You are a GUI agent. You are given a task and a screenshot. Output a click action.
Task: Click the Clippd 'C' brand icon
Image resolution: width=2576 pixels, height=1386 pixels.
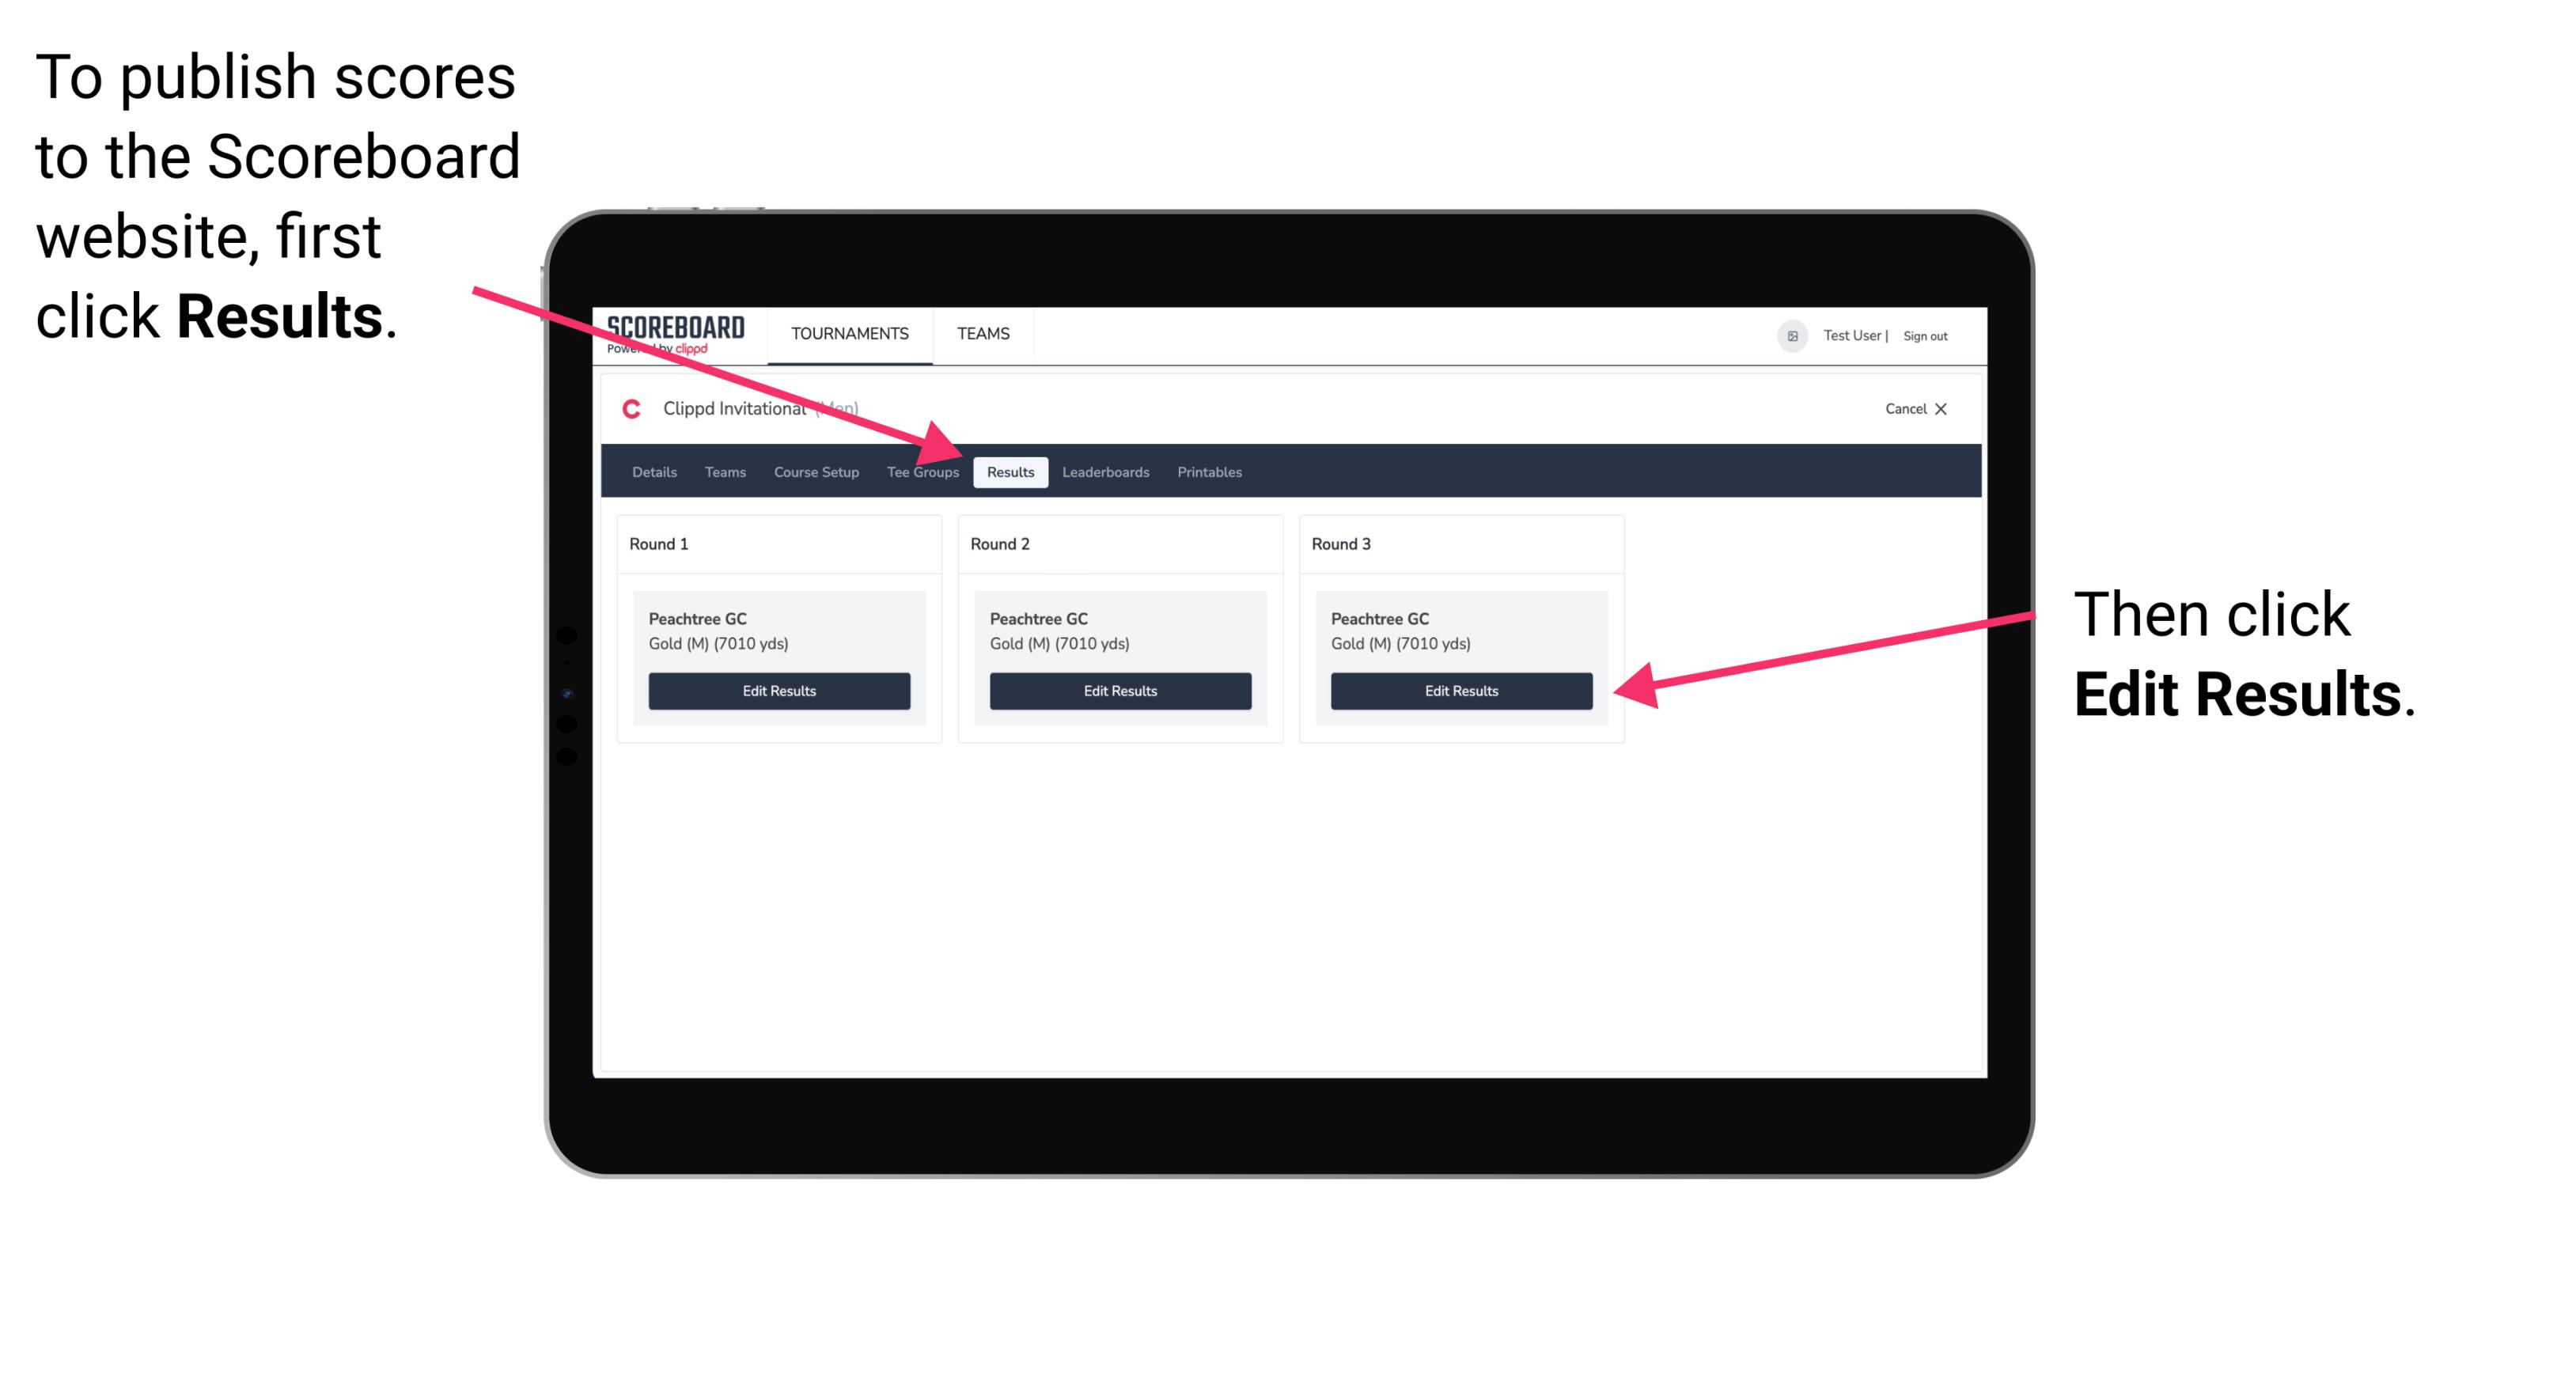point(631,410)
